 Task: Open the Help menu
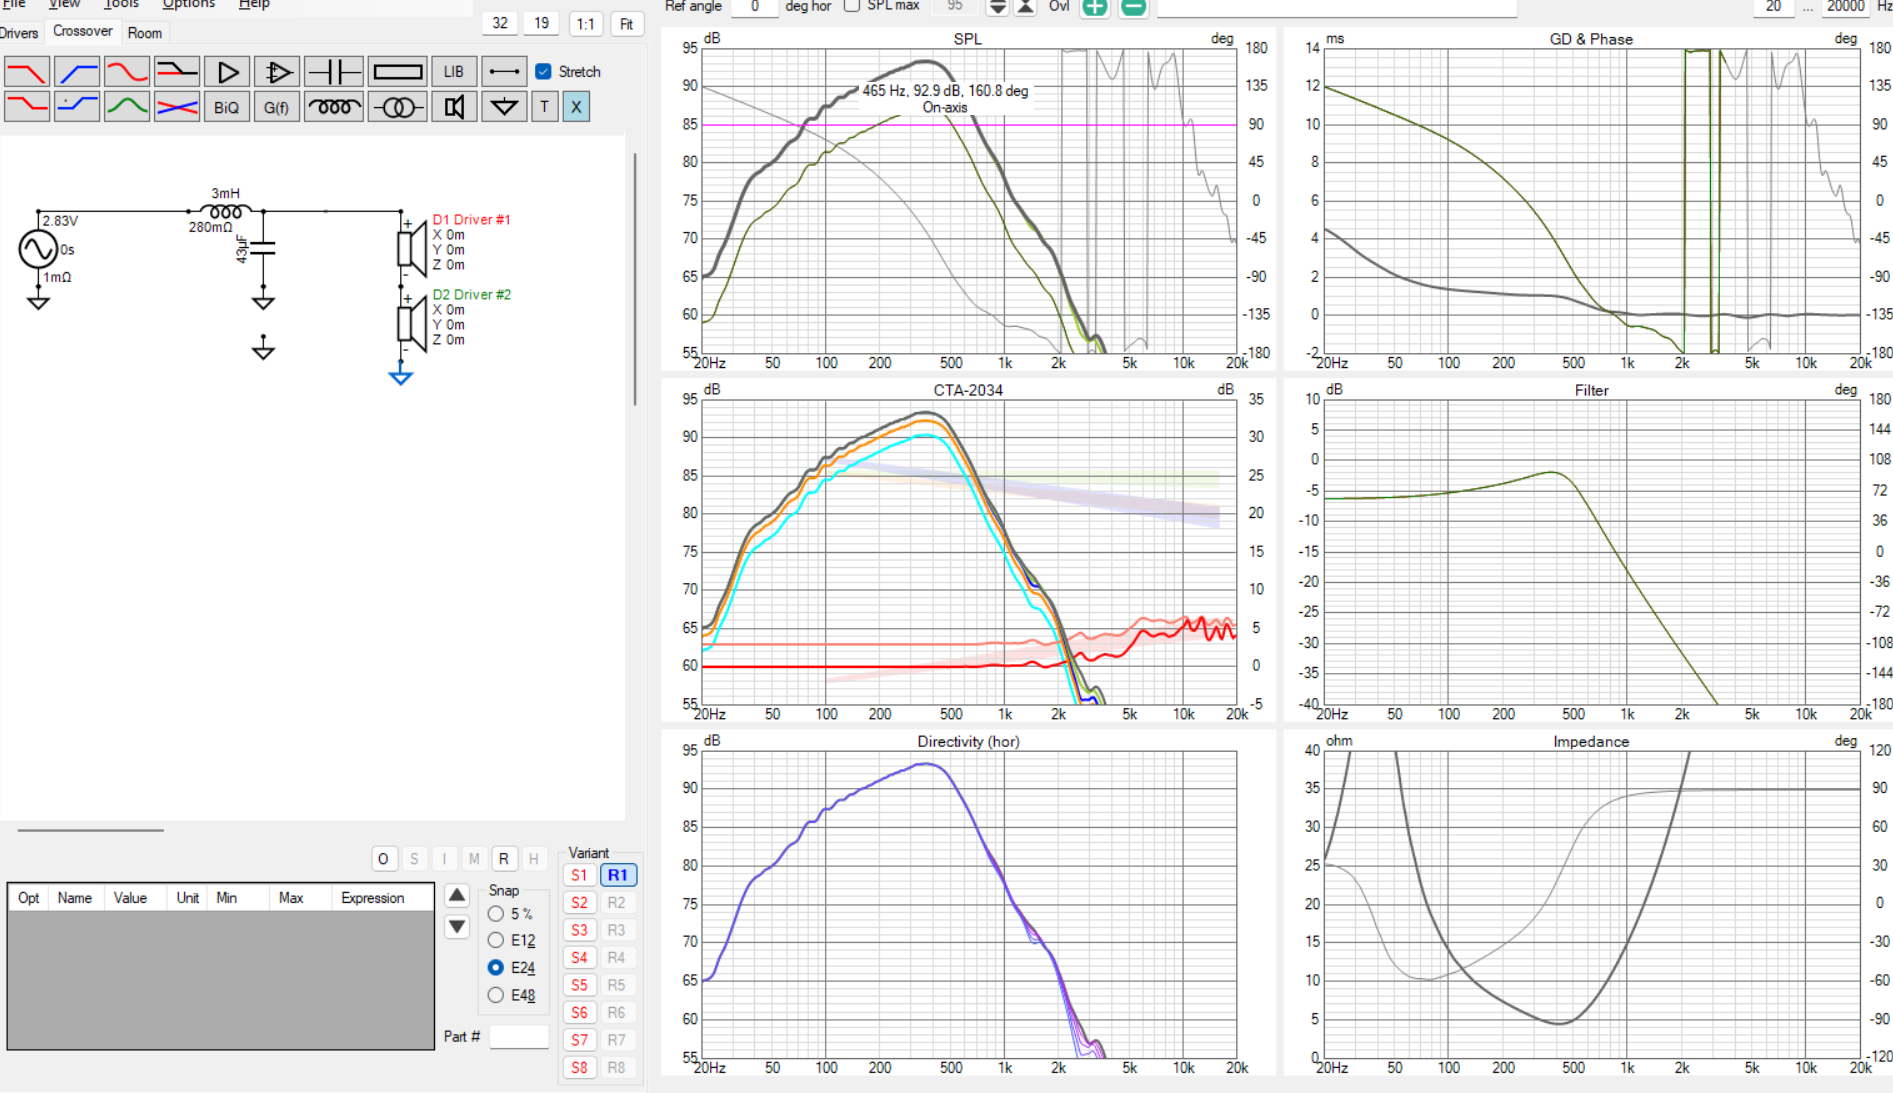click(254, 4)
